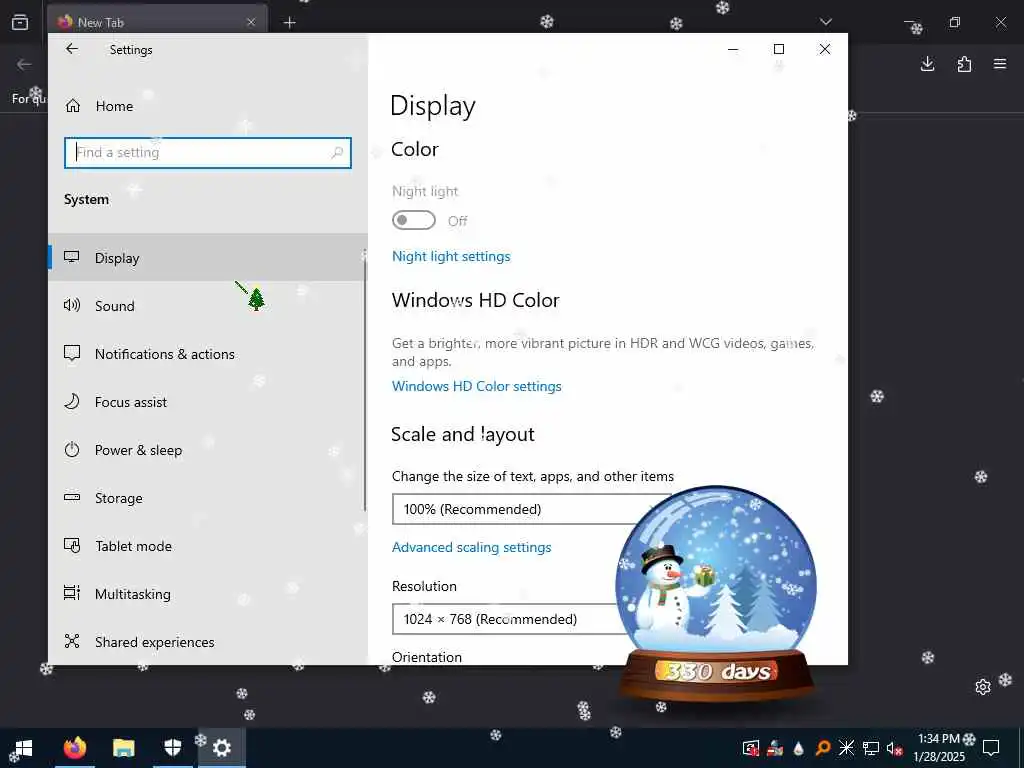Open Sound settings
Screen dimensions: 1024x768
click(x=208, y=306)
